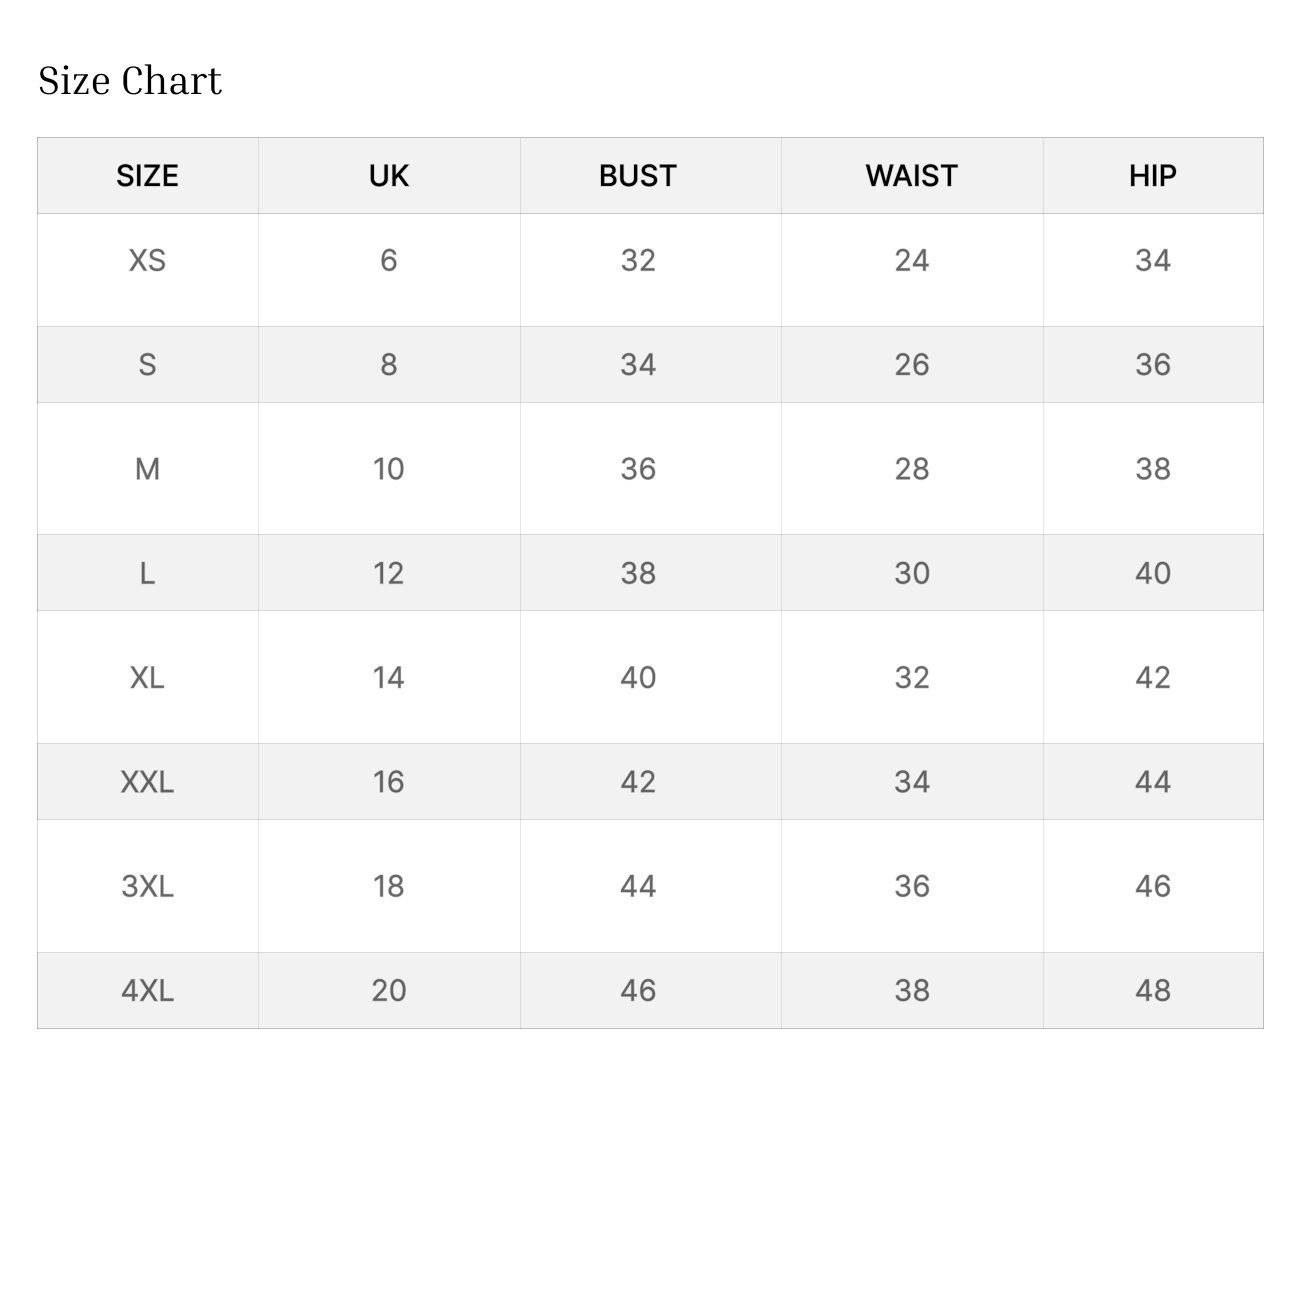Screen dimensions: 1300x1303
Task: Click the hip value 48 cell
Action: [x=1152, y=991]
